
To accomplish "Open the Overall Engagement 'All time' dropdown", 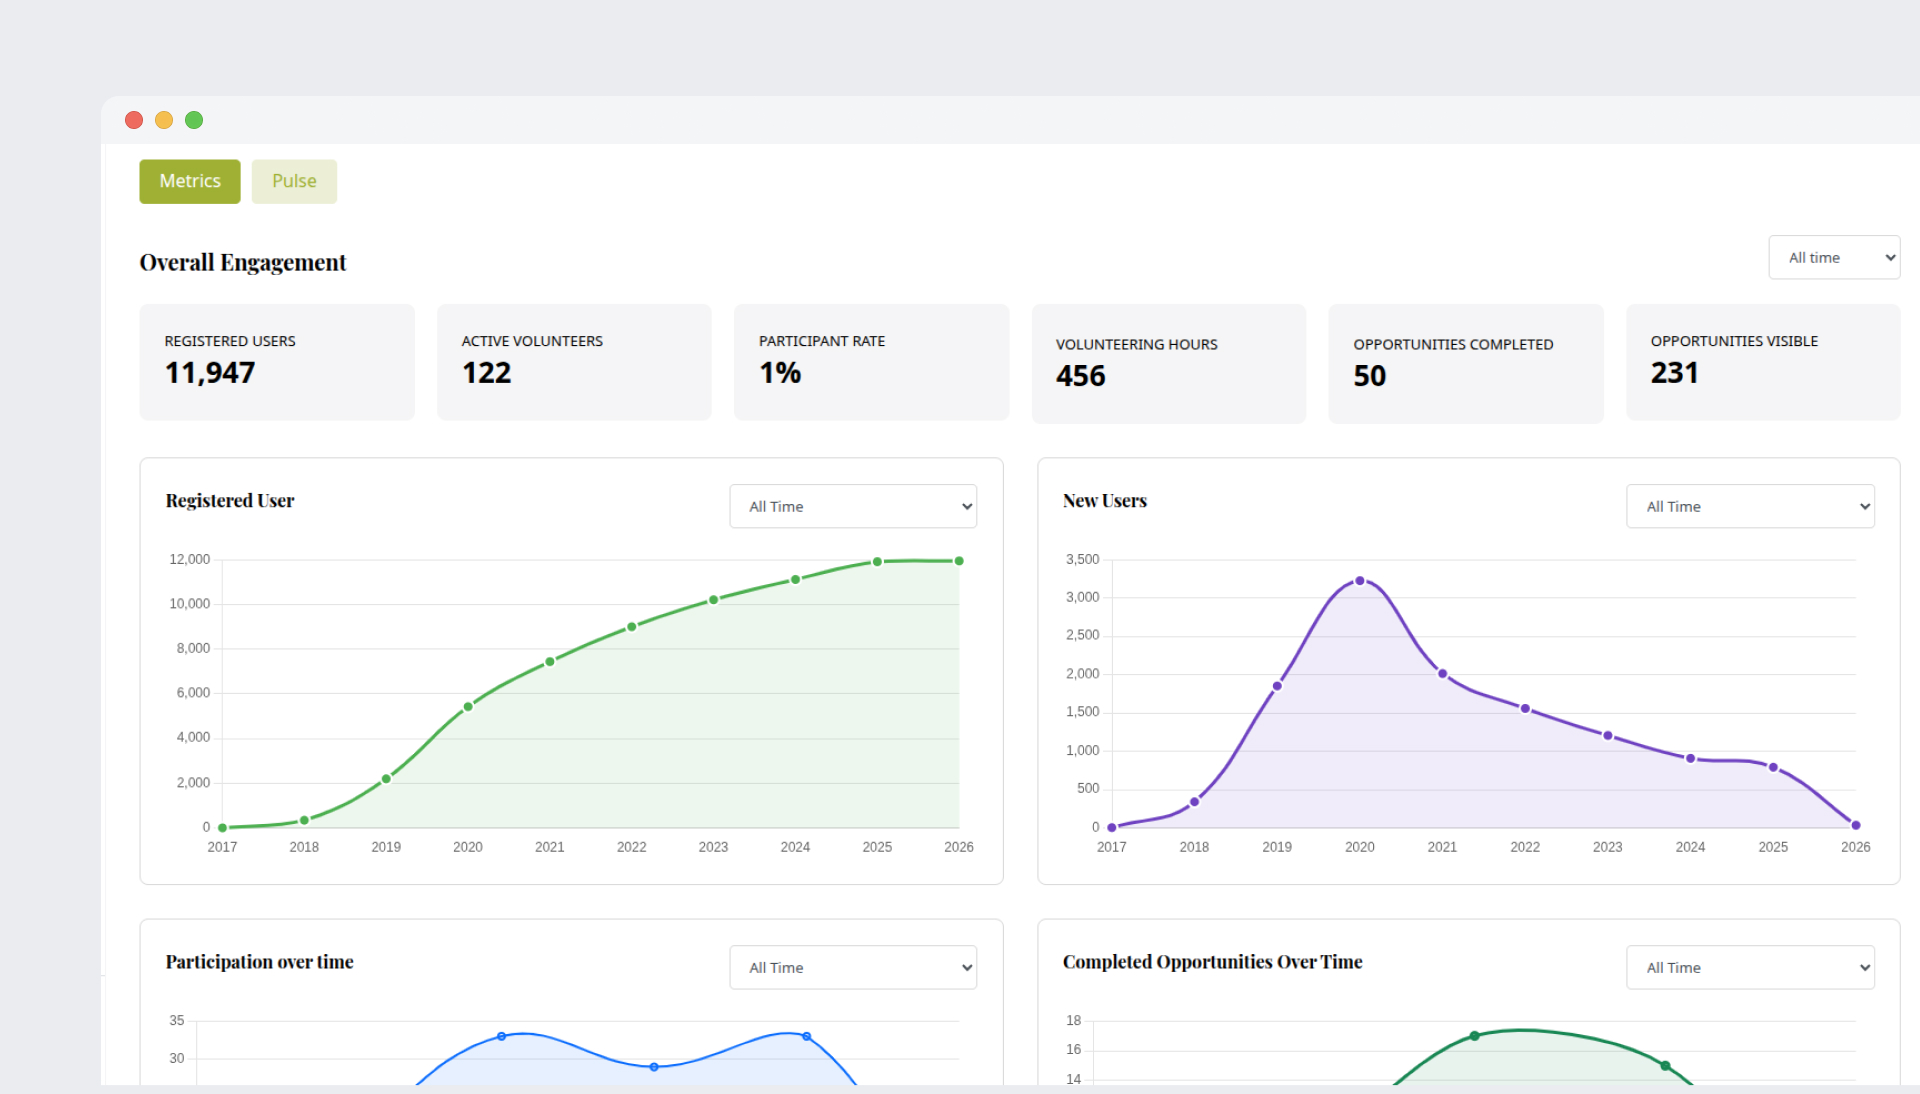I will tap(1833, 257).
